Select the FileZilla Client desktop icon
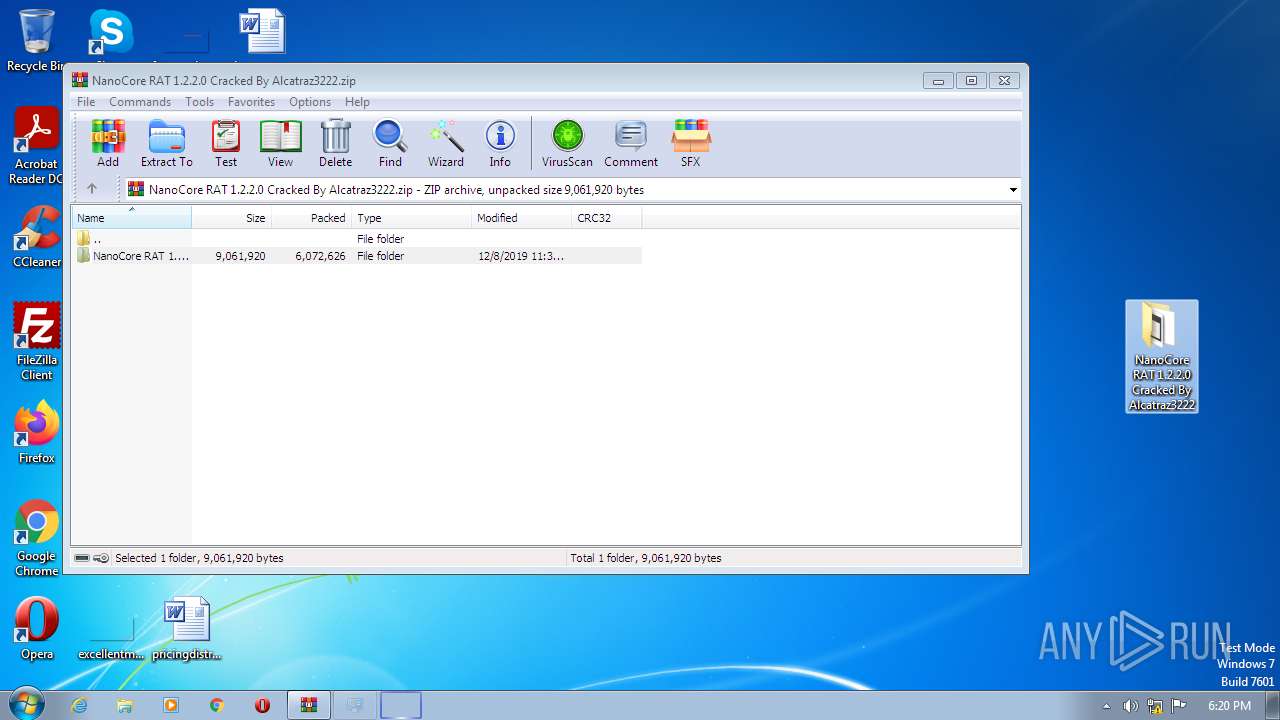Image resolution: width=1280 pixels, height=720 pixels. coord(37,342)
